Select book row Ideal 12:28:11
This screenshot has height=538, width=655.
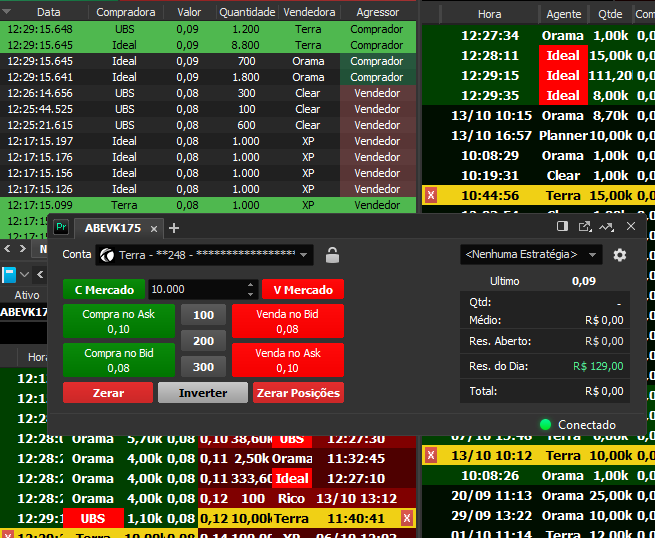(x=538, y=55)
